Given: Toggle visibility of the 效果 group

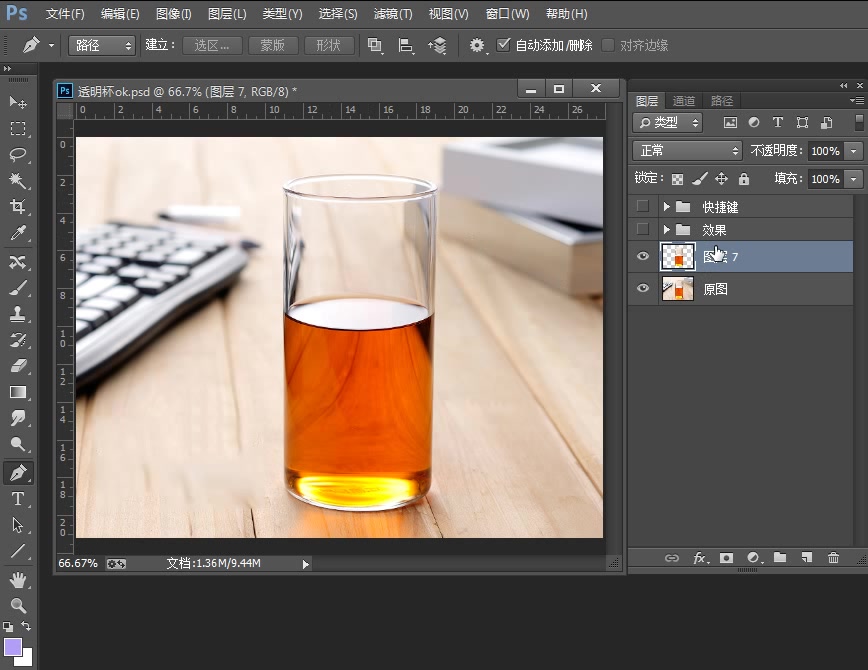Looking at the screenshot, I should 643,230.
